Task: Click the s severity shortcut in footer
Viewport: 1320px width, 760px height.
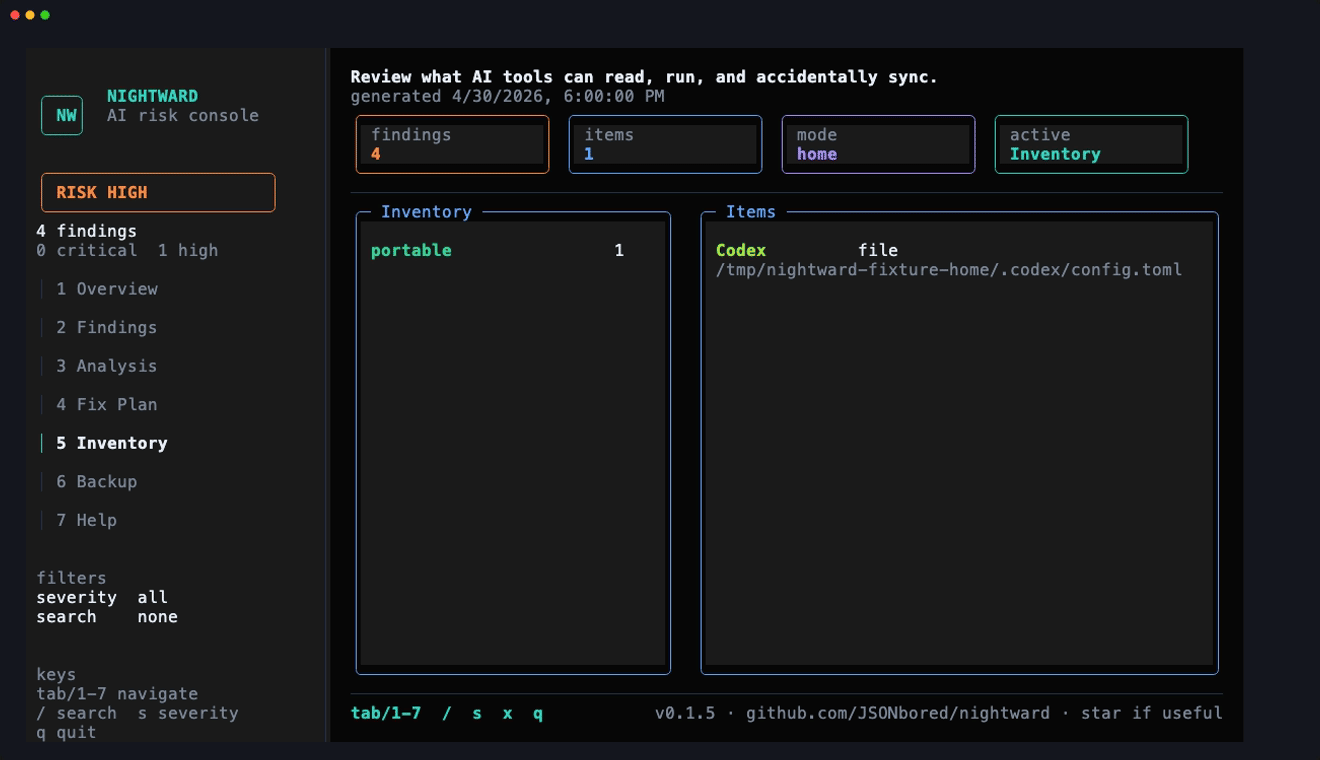Action: (x=477, y=713)
